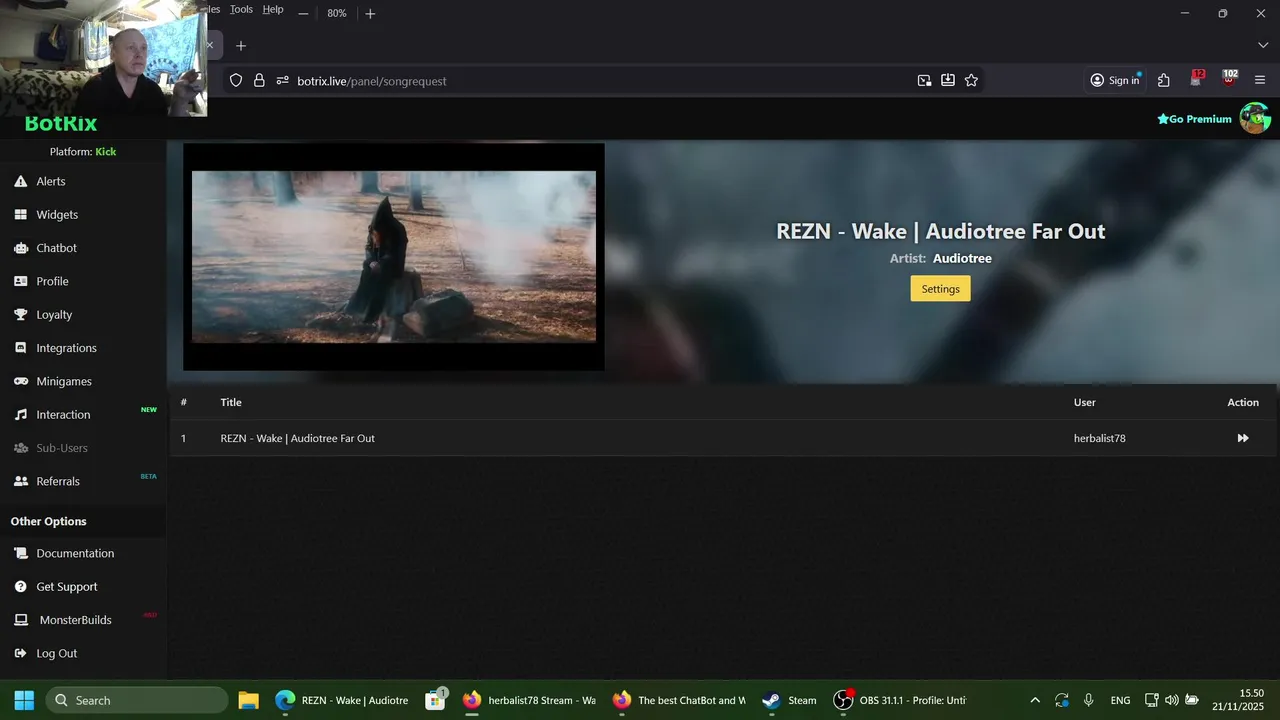Skip the REZN - Wake song
This screenshot has width=1280, height=720.
[x=1243, y=438]
